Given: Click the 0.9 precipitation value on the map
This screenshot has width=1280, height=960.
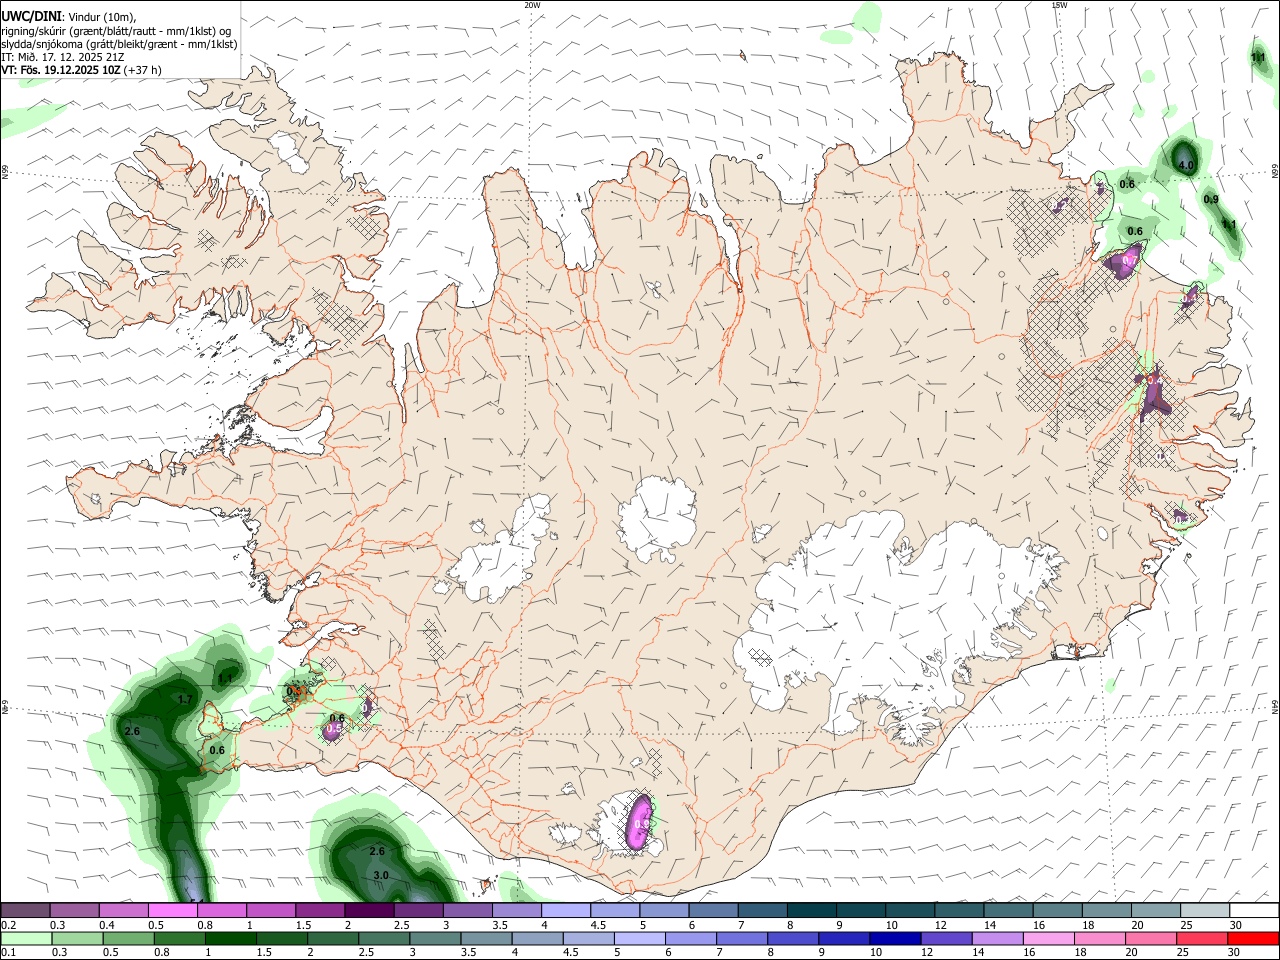Looking at the screenshot, I should 1210,199.
